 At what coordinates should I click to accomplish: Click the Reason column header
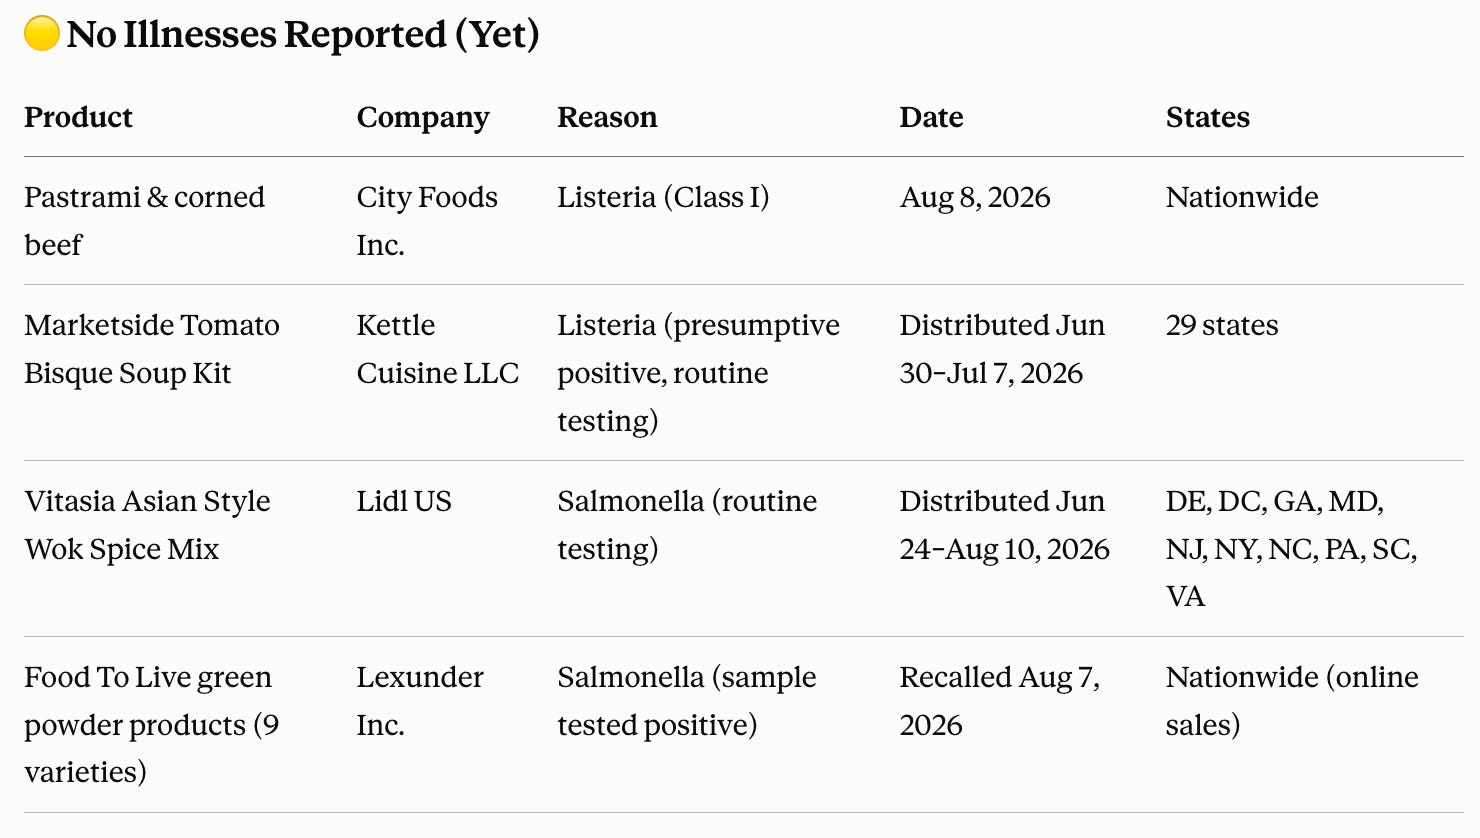pyautogui.click(x=607, y=117)
